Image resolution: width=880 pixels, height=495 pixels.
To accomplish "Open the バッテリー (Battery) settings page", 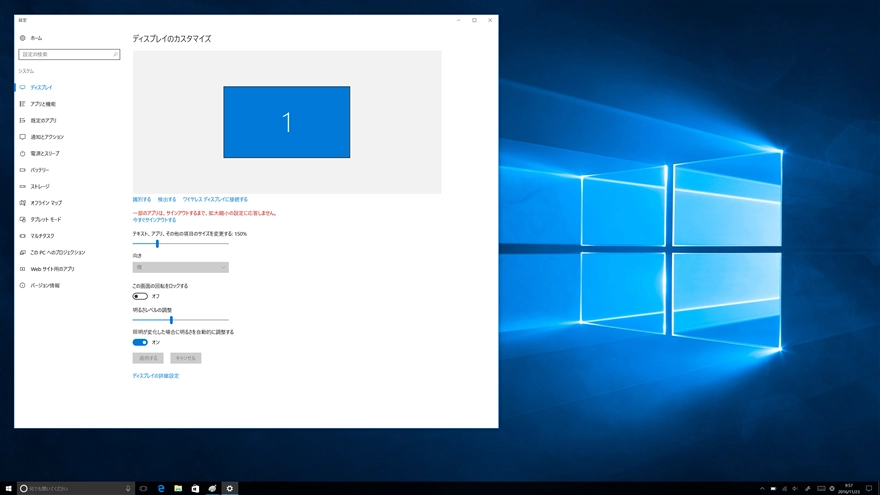I will (x=39, y=170).
